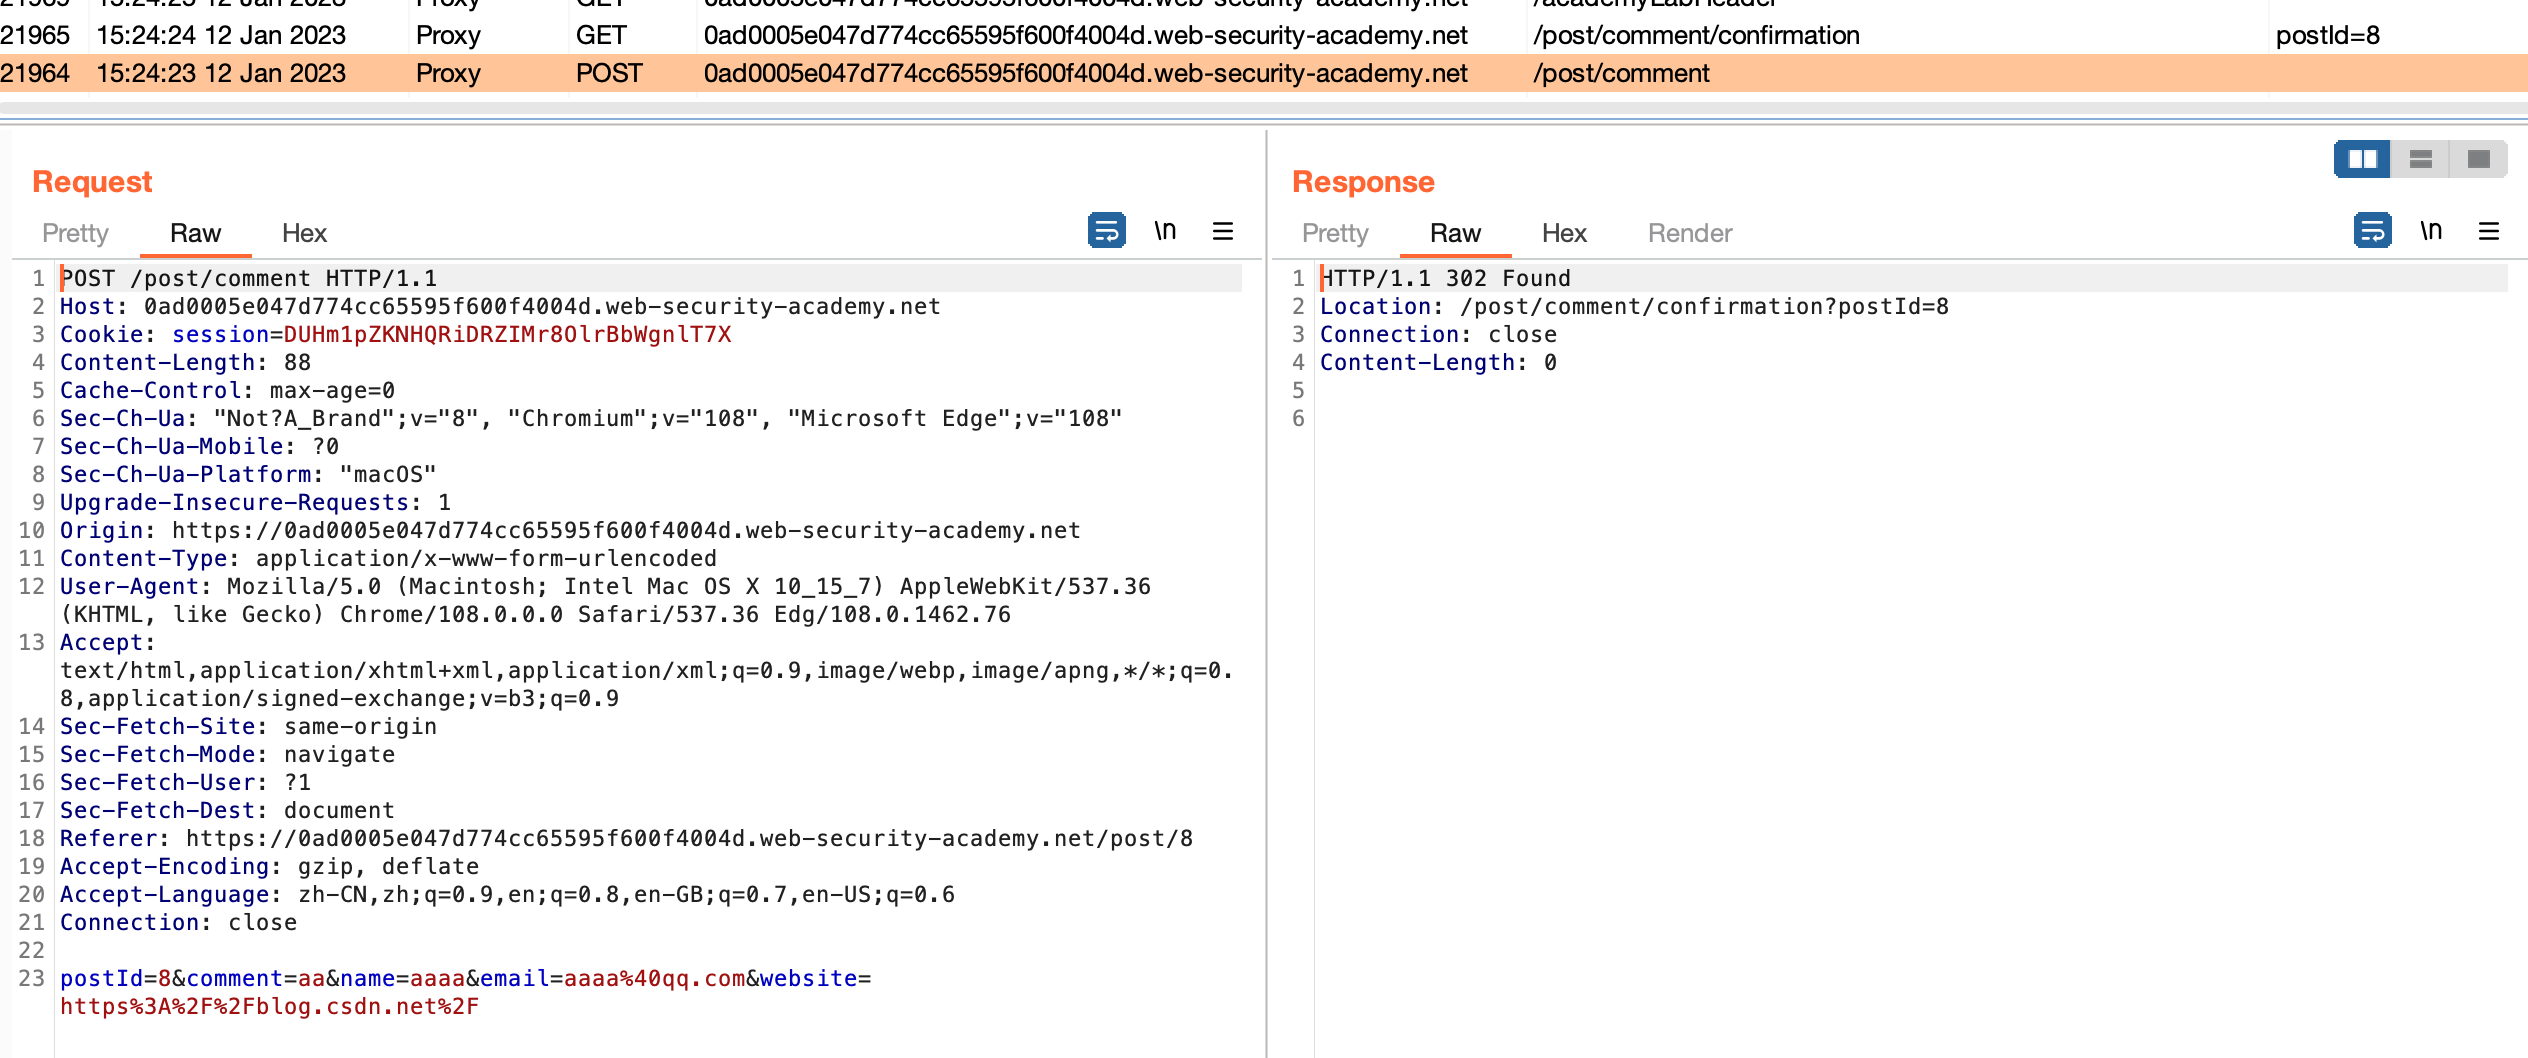
Task: Open Request panel hamburger options menu
Action: pos(1223,231)
